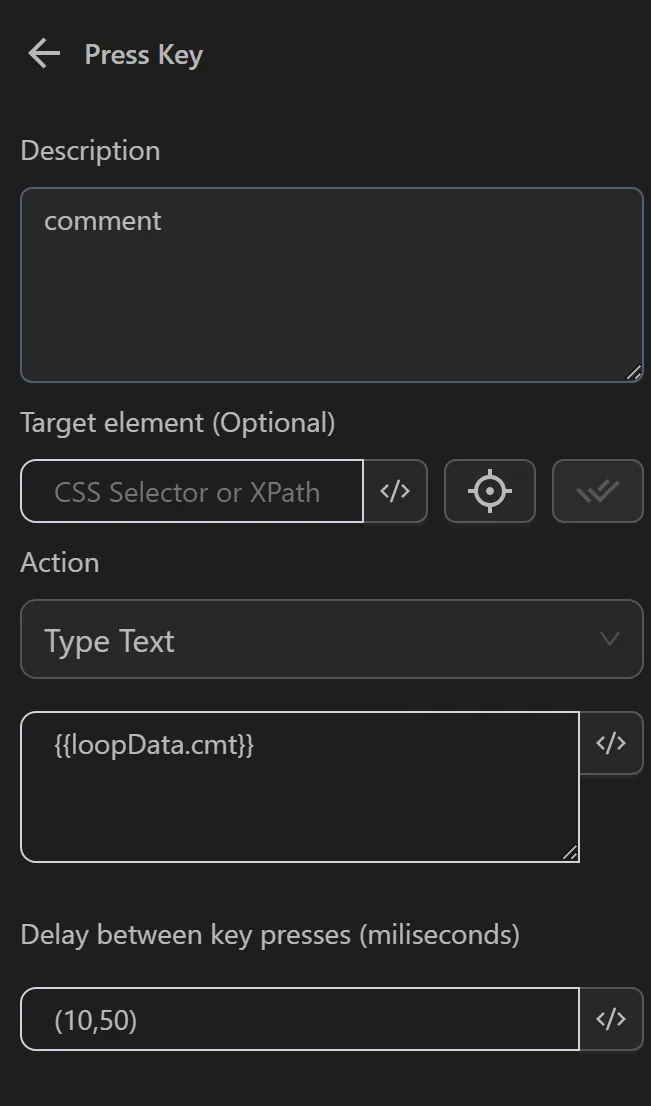Click the CSS Selector or XPath input

192,491
